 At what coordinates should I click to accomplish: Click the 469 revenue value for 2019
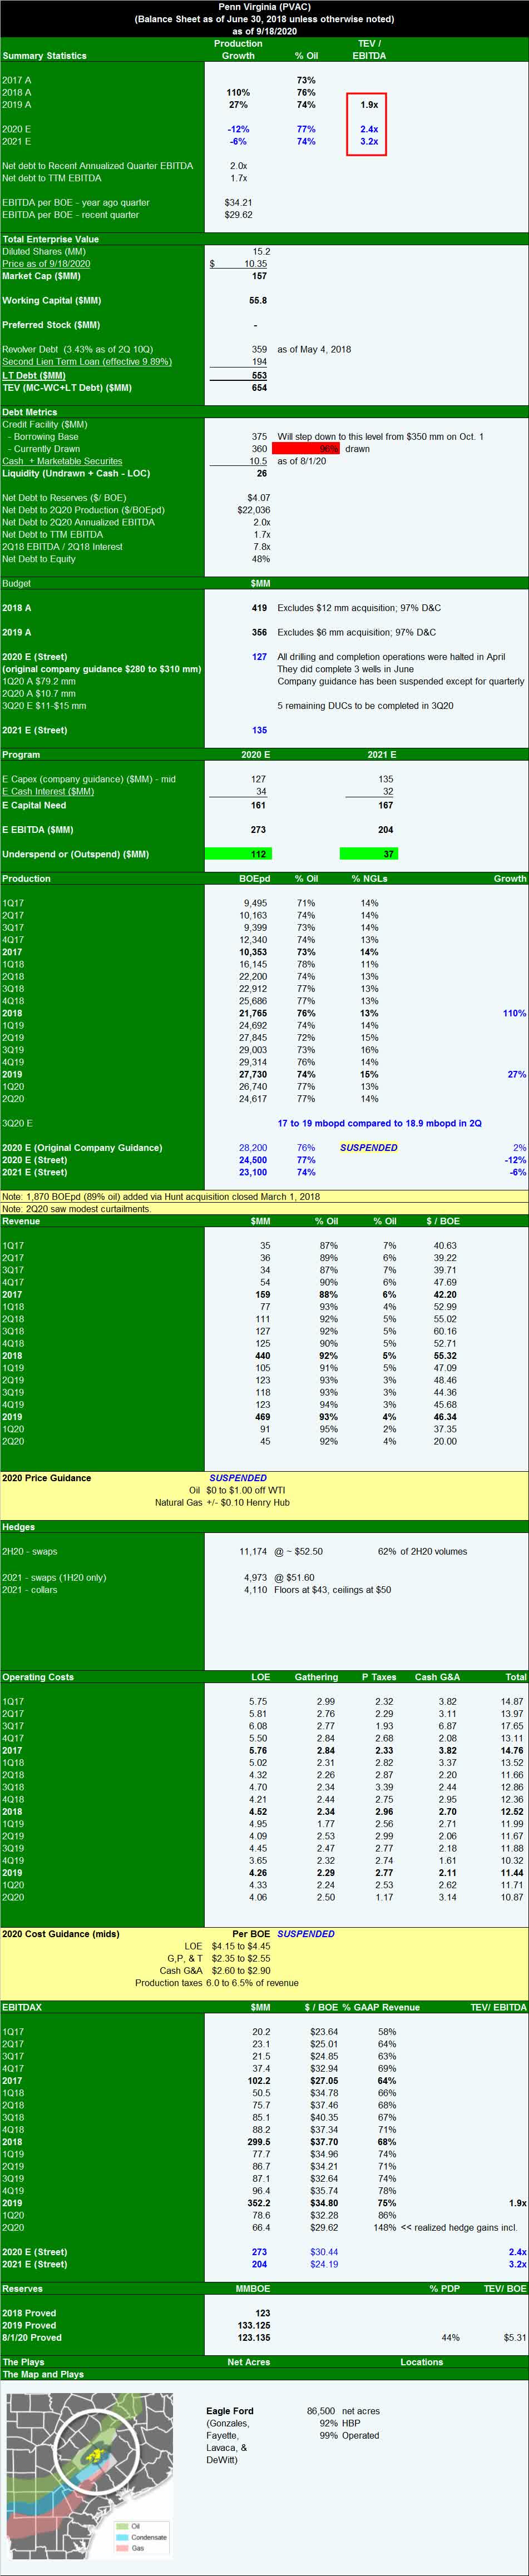[262, 1416]
